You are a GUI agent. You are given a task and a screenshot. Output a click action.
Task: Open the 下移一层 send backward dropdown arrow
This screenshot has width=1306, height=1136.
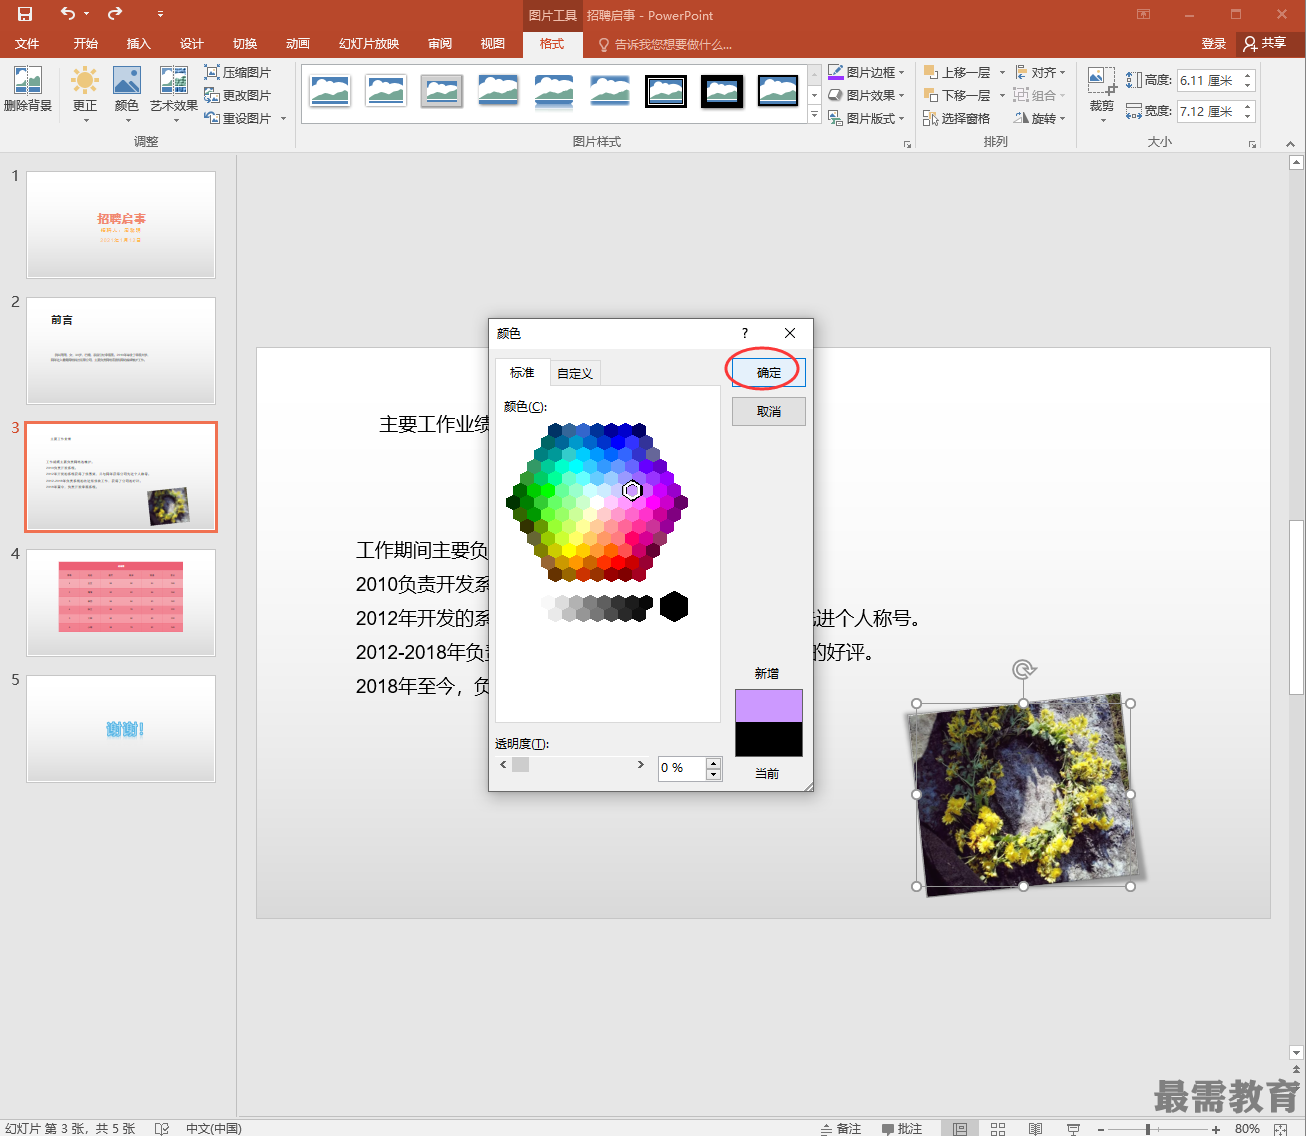(1002, 95)
